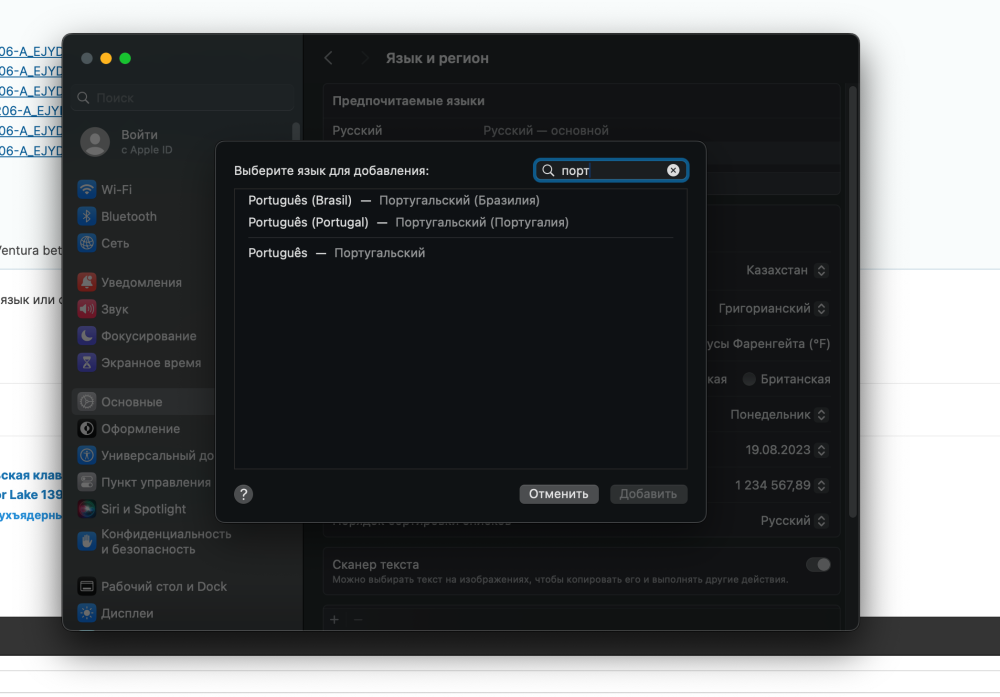Select the Siri и Spotlight label
The height and width of the screenshot is (697, 1000).
coord(143,509)
